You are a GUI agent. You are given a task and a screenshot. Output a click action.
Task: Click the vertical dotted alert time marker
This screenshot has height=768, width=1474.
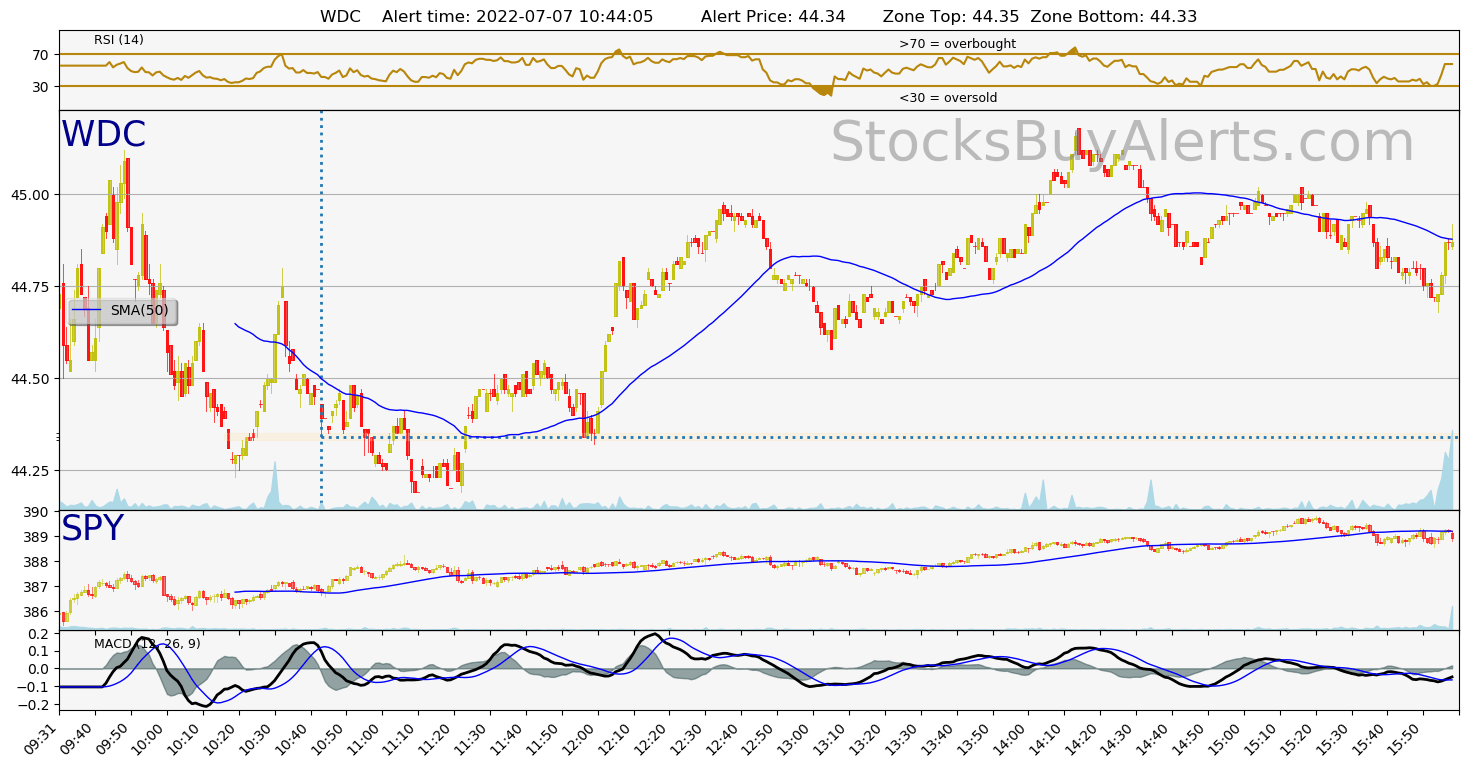[321, 310]
